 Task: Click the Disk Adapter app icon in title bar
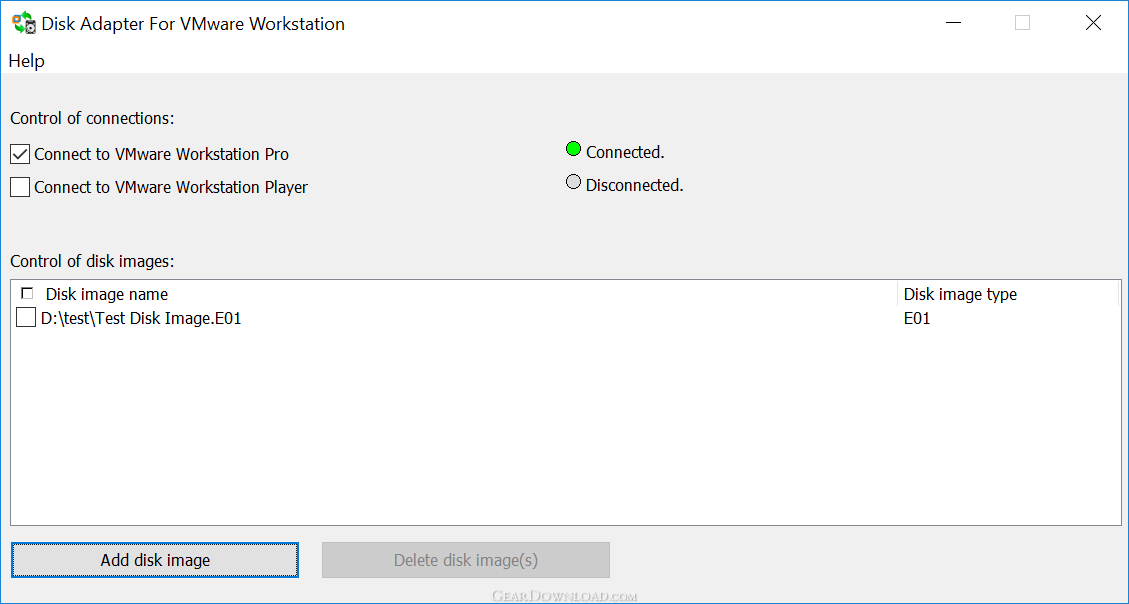pyautogui.click(x=24, y=23)
